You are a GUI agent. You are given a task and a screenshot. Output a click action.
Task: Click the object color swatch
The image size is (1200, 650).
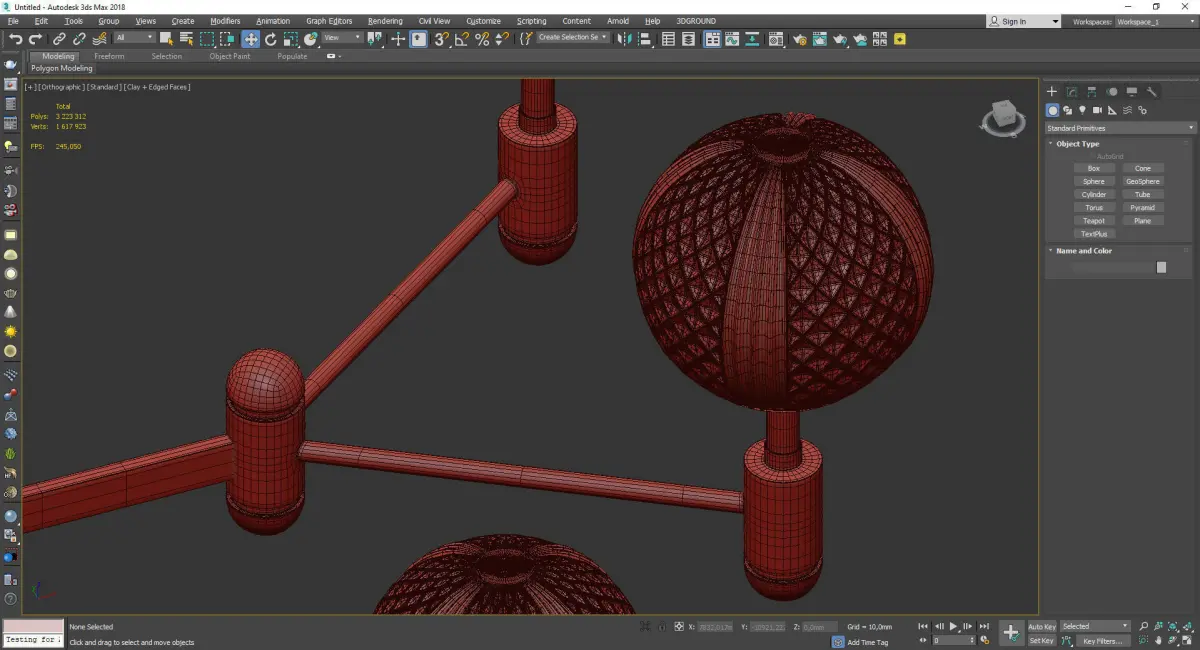pyautogui.click(x=1161, y=267)
